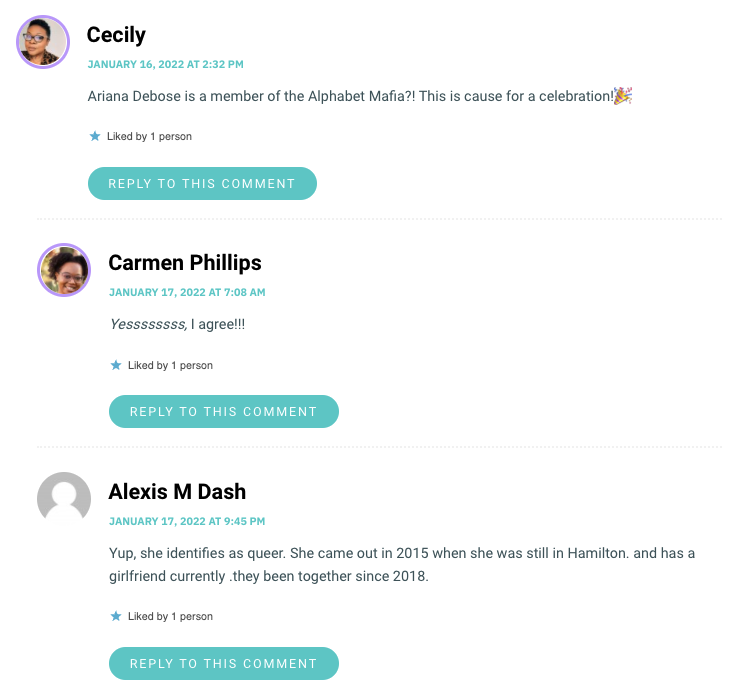Open the January 17, 2022 7:08 AM permalink
Image resolution: width=737 pixels, height=697 pixels.
point(187,292)
